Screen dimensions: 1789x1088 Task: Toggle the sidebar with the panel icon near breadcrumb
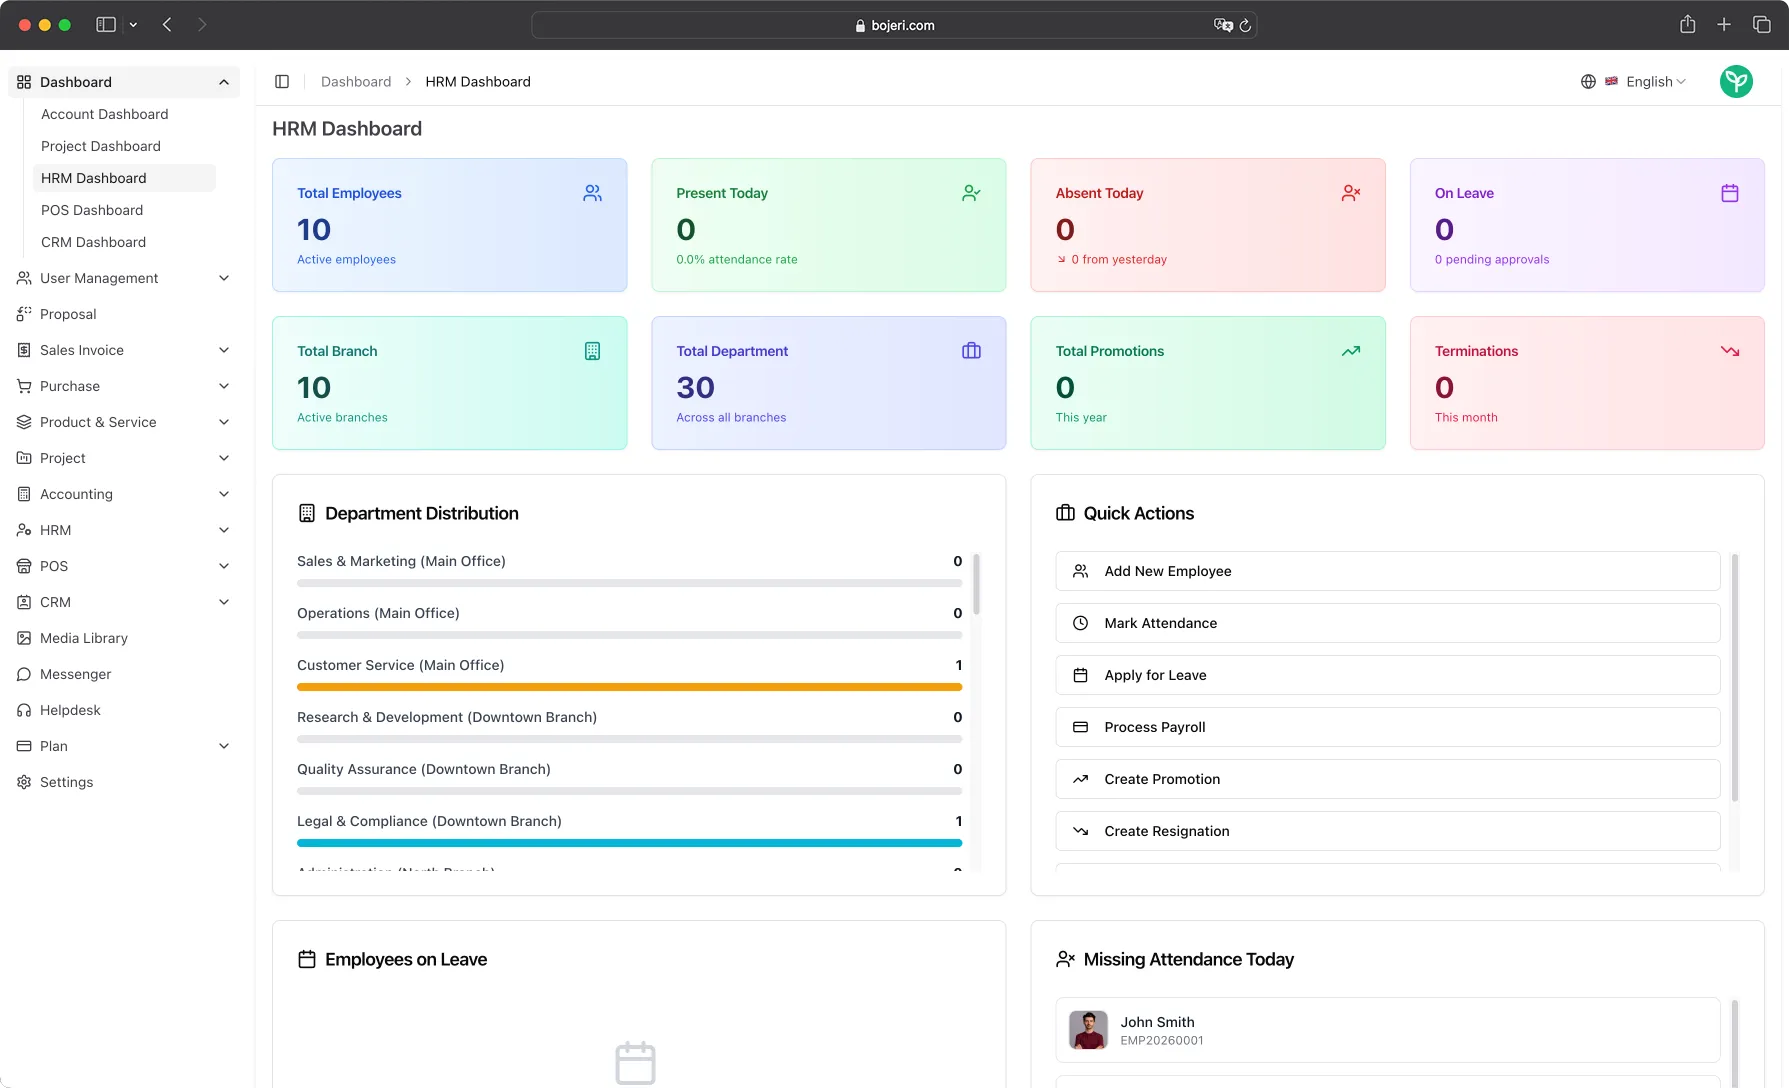point(282,81)
